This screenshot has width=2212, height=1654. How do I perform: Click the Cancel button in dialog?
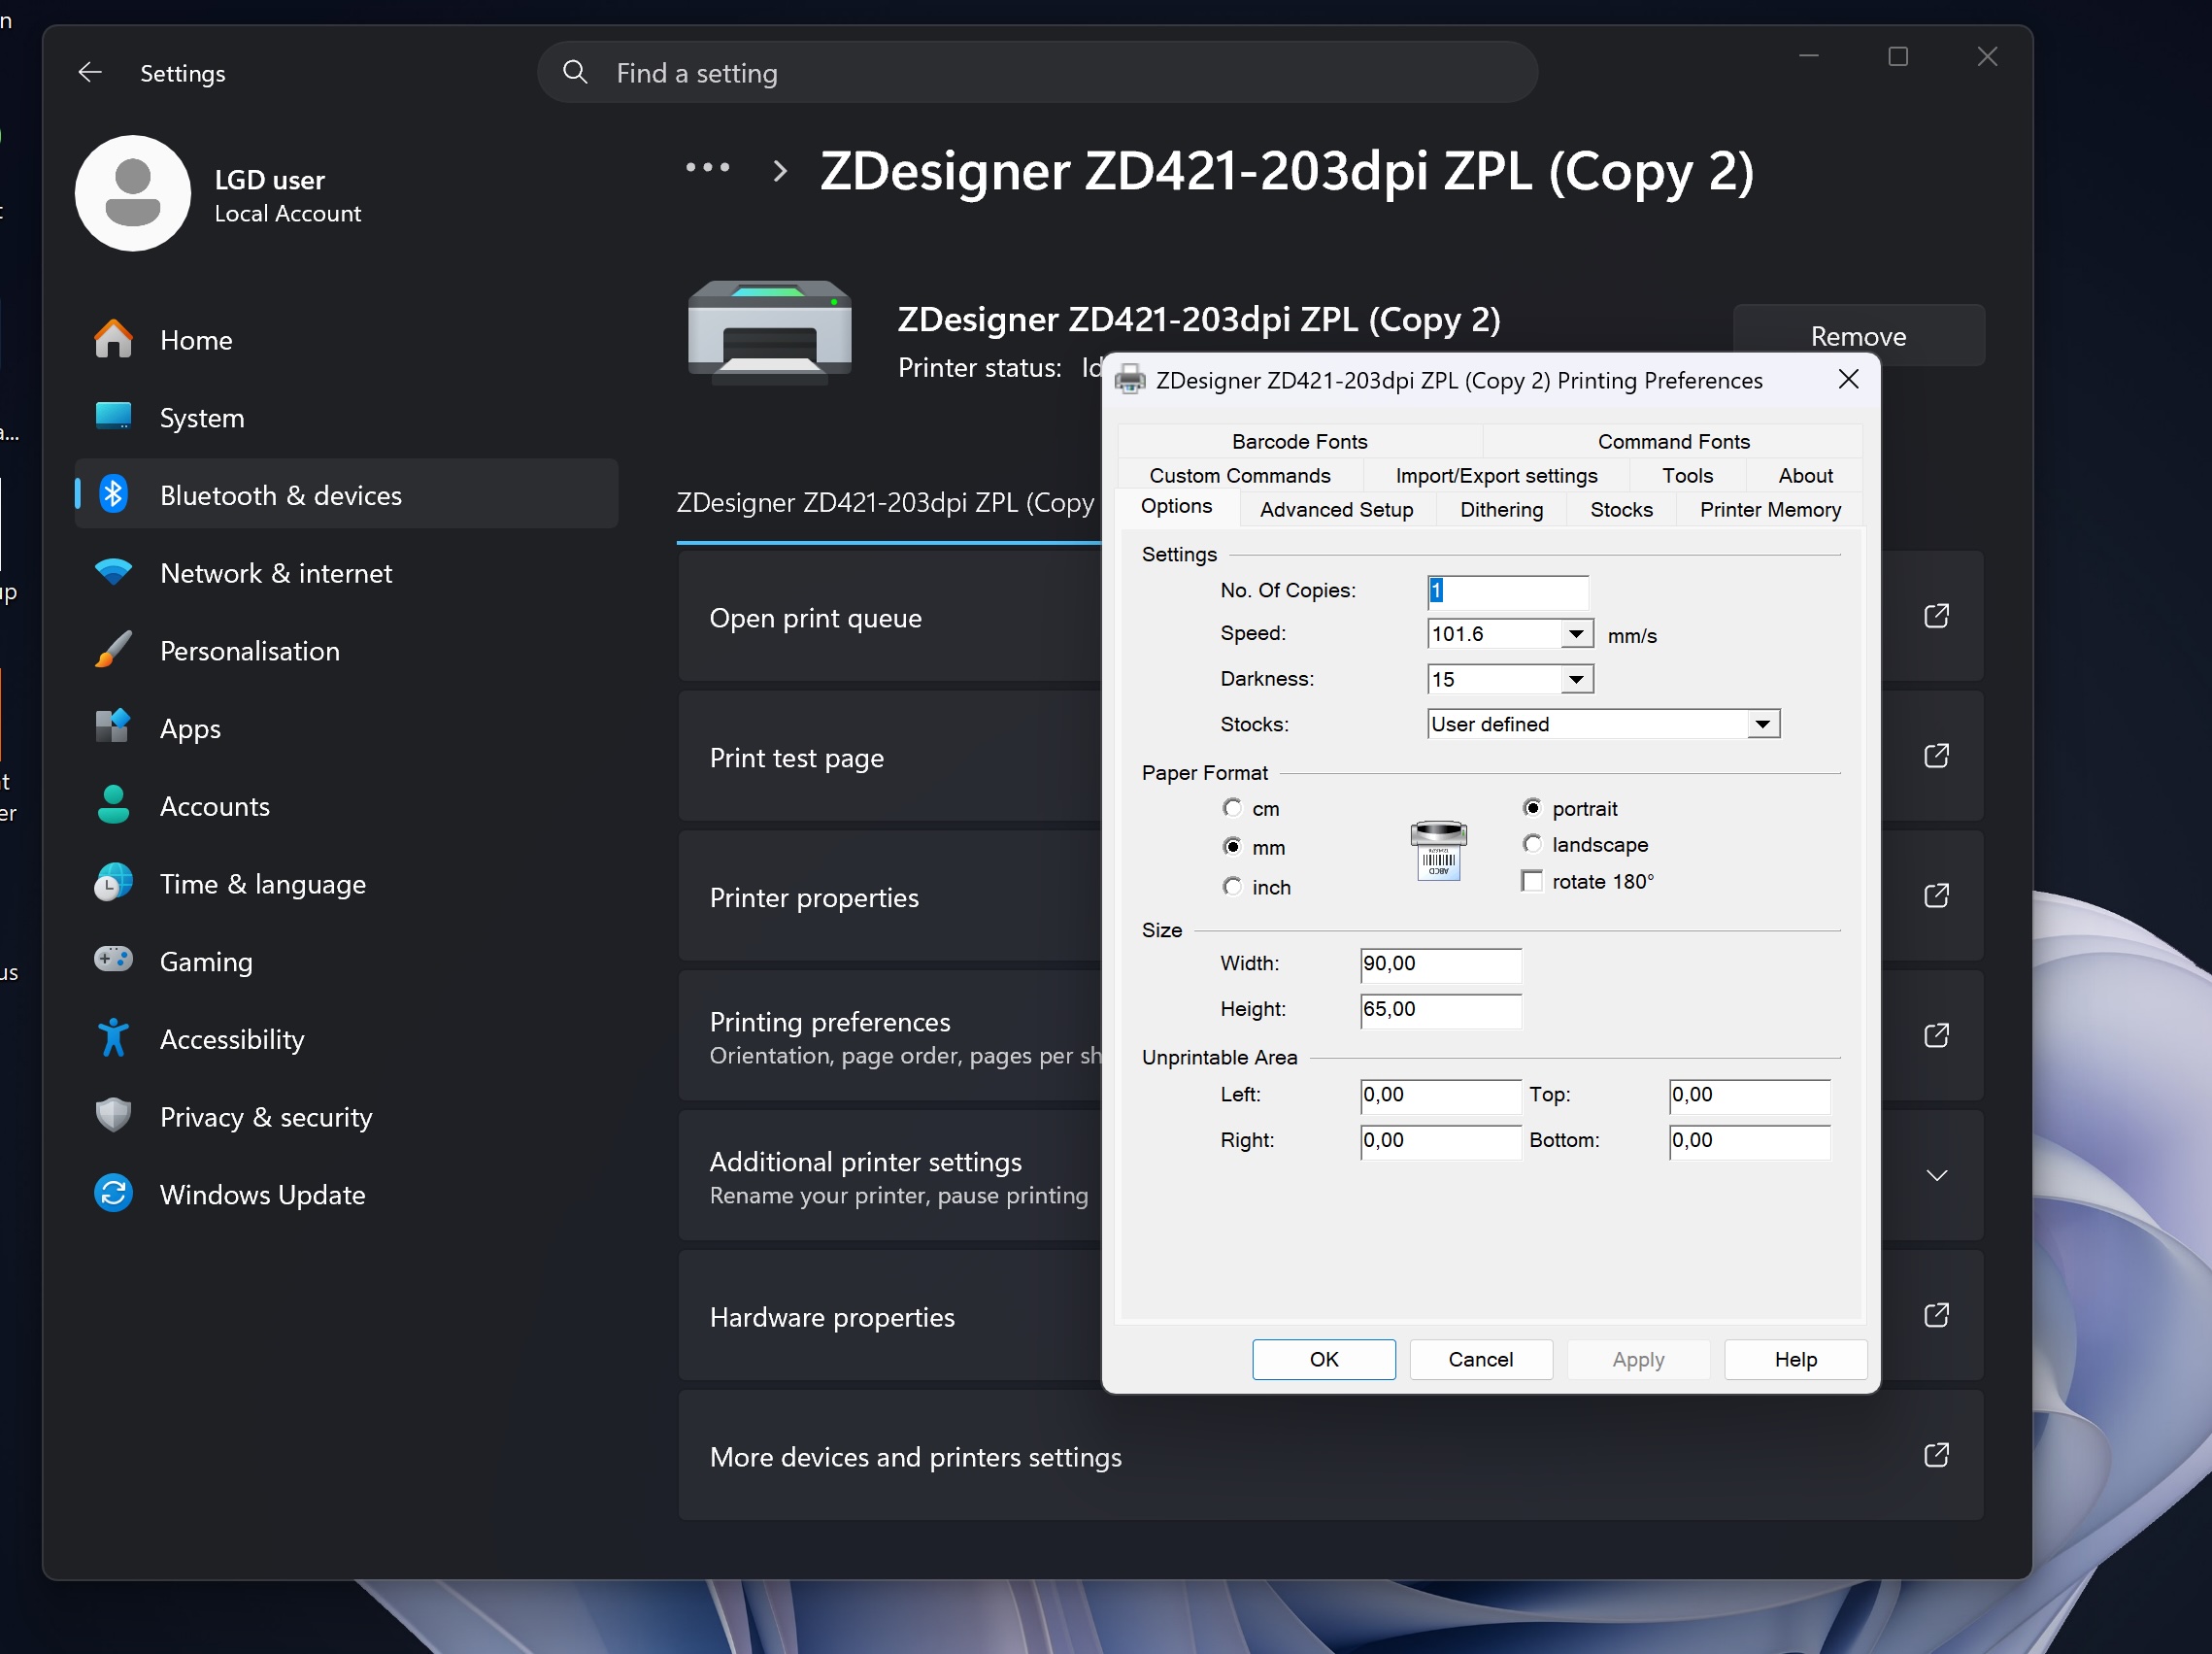coord(1480,1359)
